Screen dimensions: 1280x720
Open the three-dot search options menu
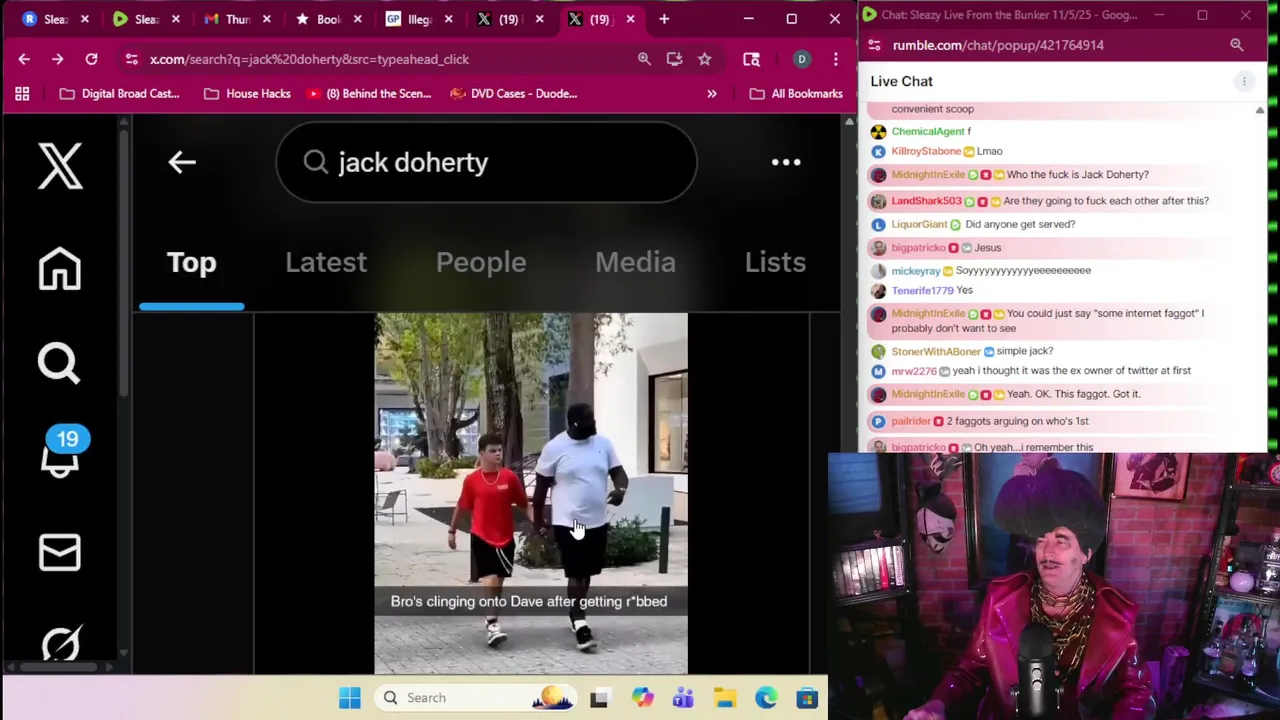[x=786, y=162]
